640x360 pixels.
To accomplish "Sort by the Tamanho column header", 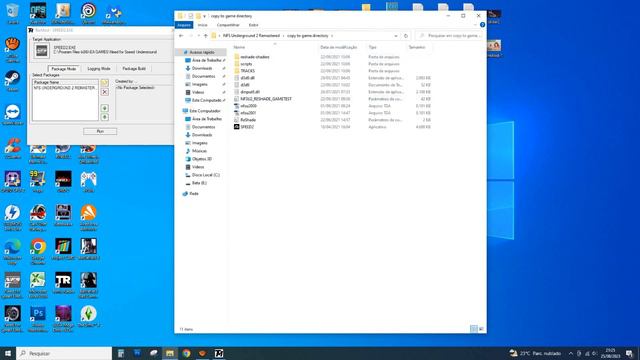I will point(417,47).
